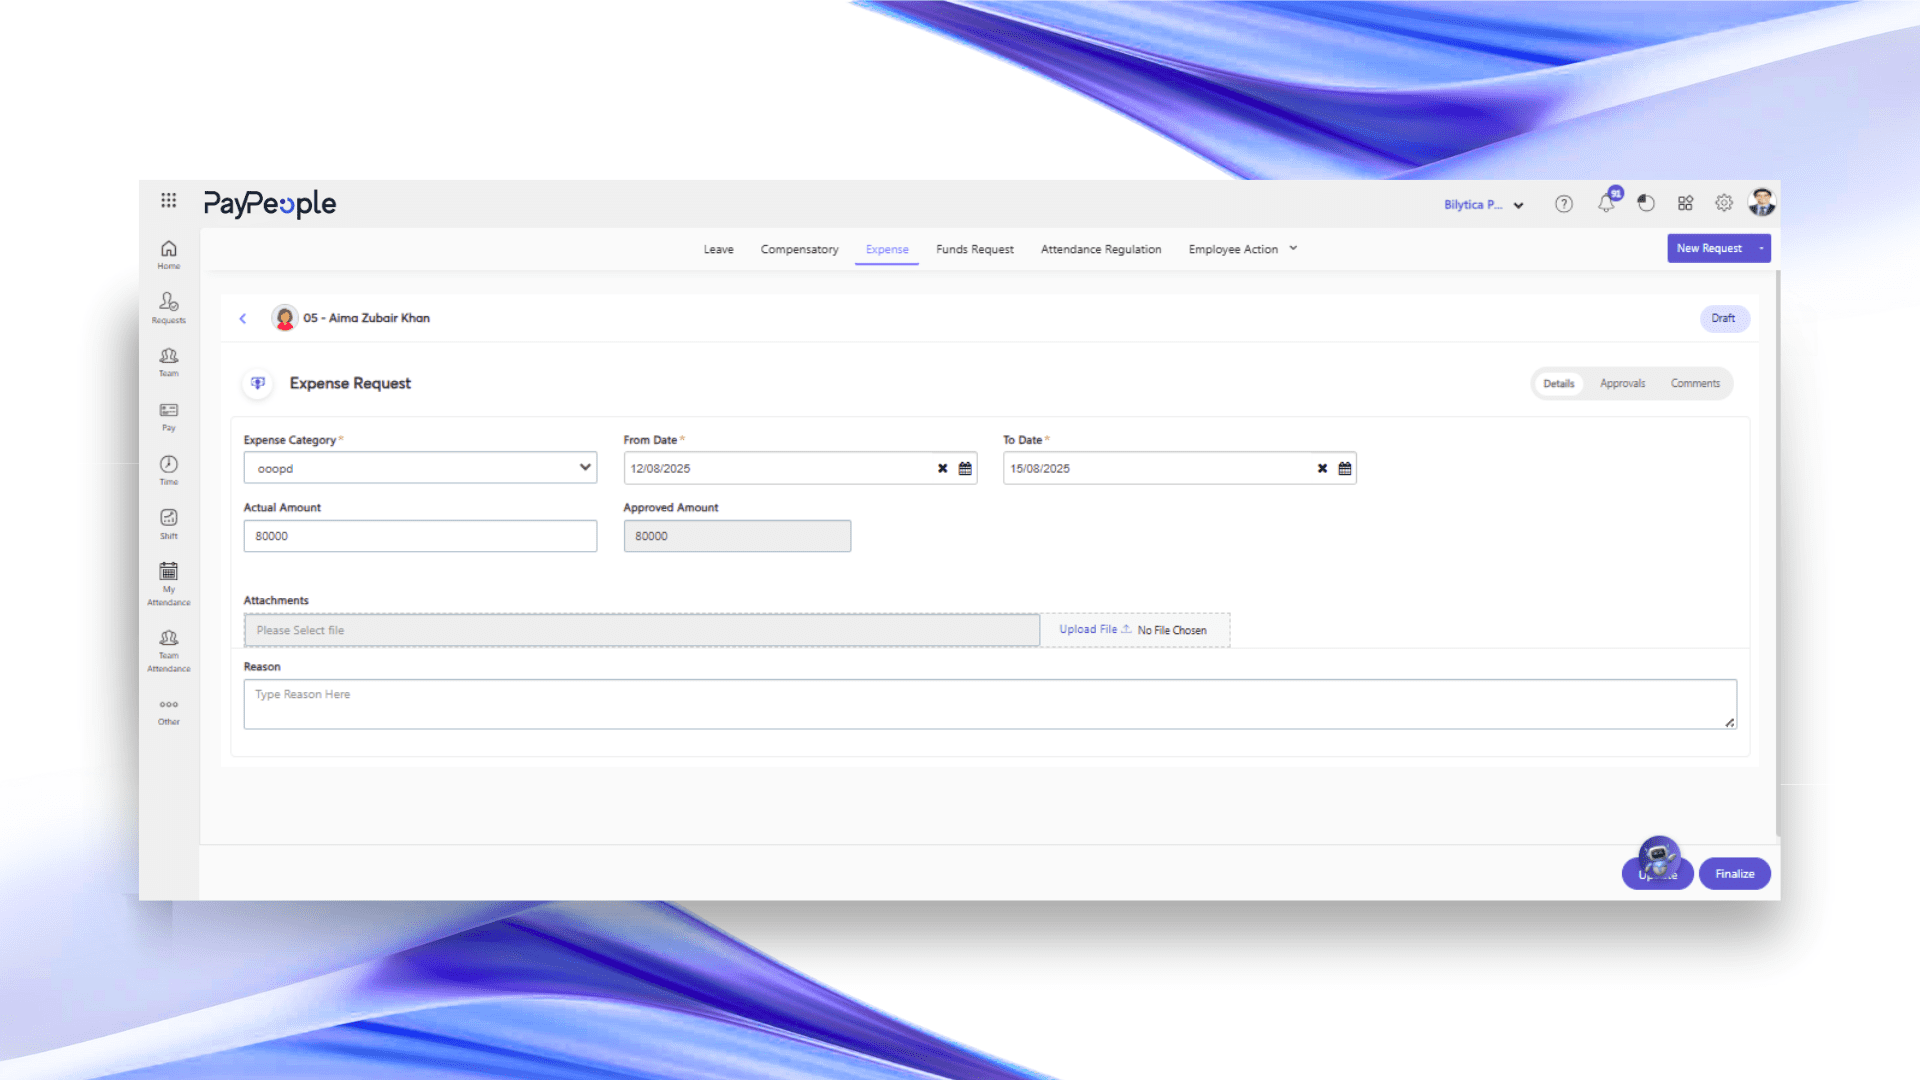The width and height of the screenshot is (1920, 1080).
Task: Click the Reason text area
Action: (x=989, y=704)
